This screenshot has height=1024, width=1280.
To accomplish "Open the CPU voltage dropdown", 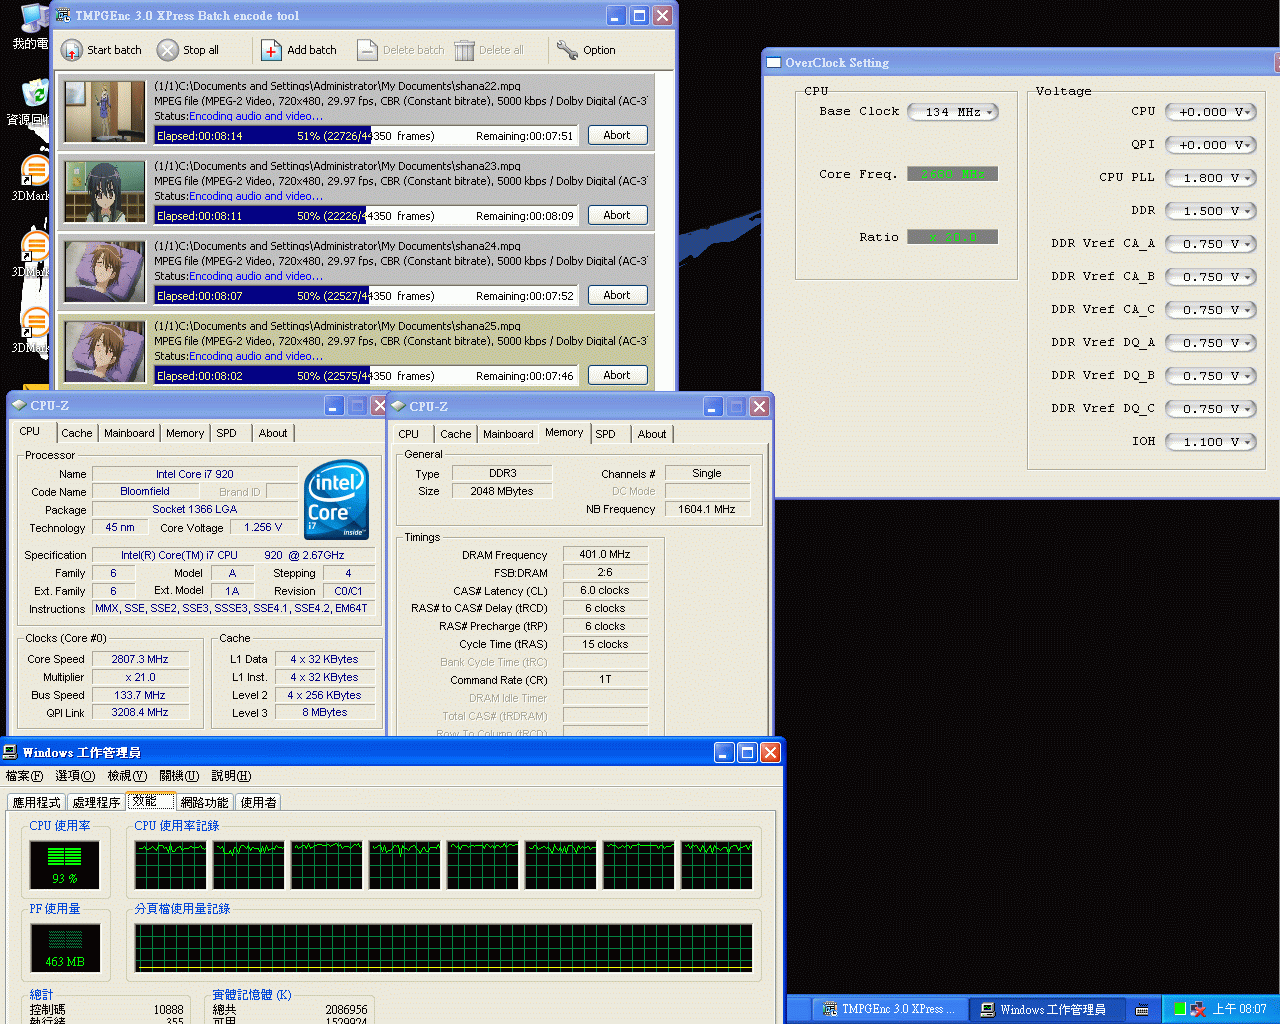I will tap(1210, 112).
